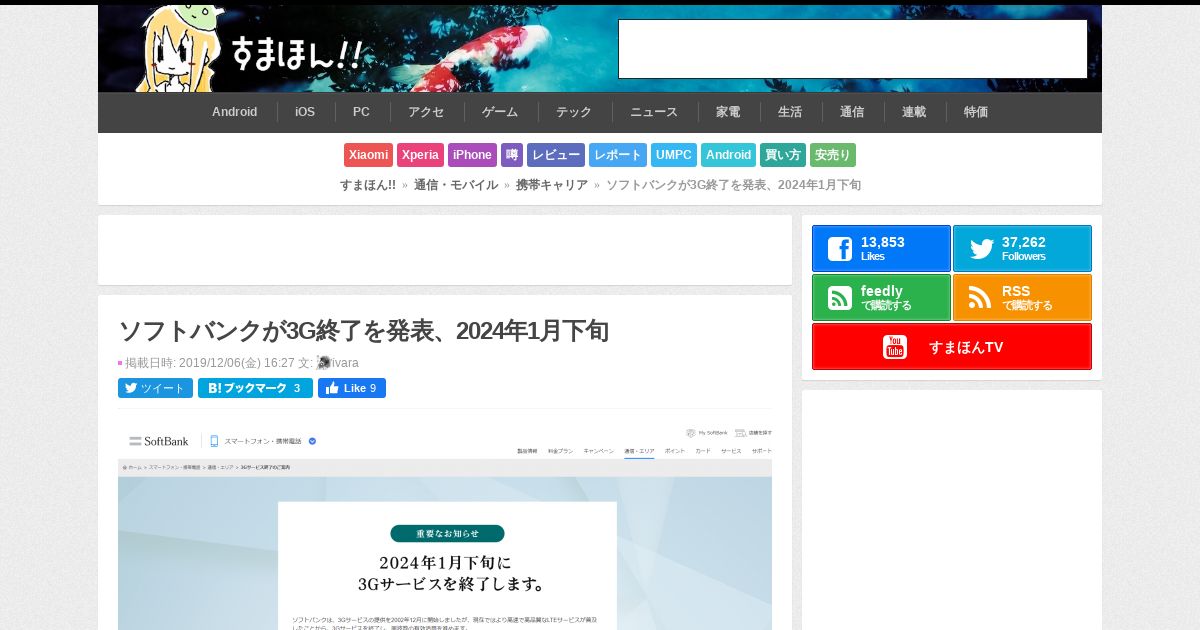Open the 特価 menu item
This screenshot has width=1200, height=630.
[976, 112]
